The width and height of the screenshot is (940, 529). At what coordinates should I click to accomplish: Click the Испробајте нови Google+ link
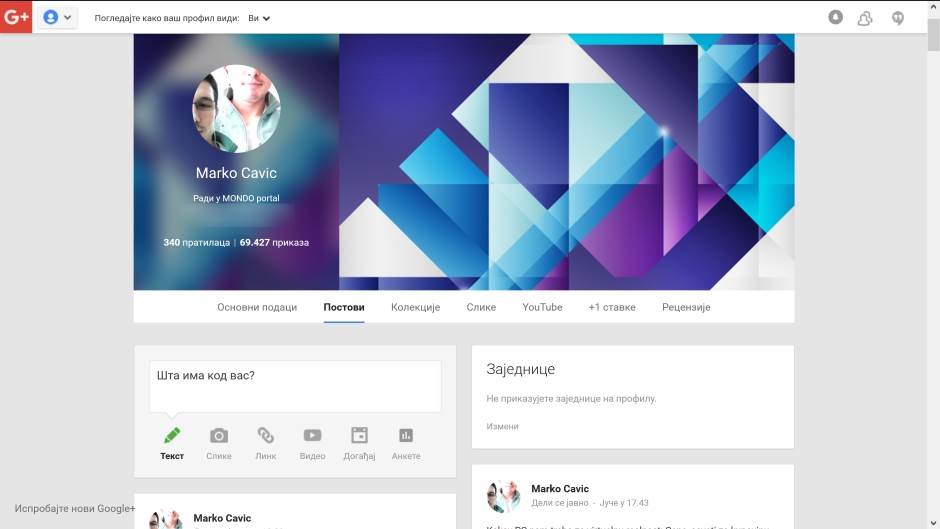point(74,508)
